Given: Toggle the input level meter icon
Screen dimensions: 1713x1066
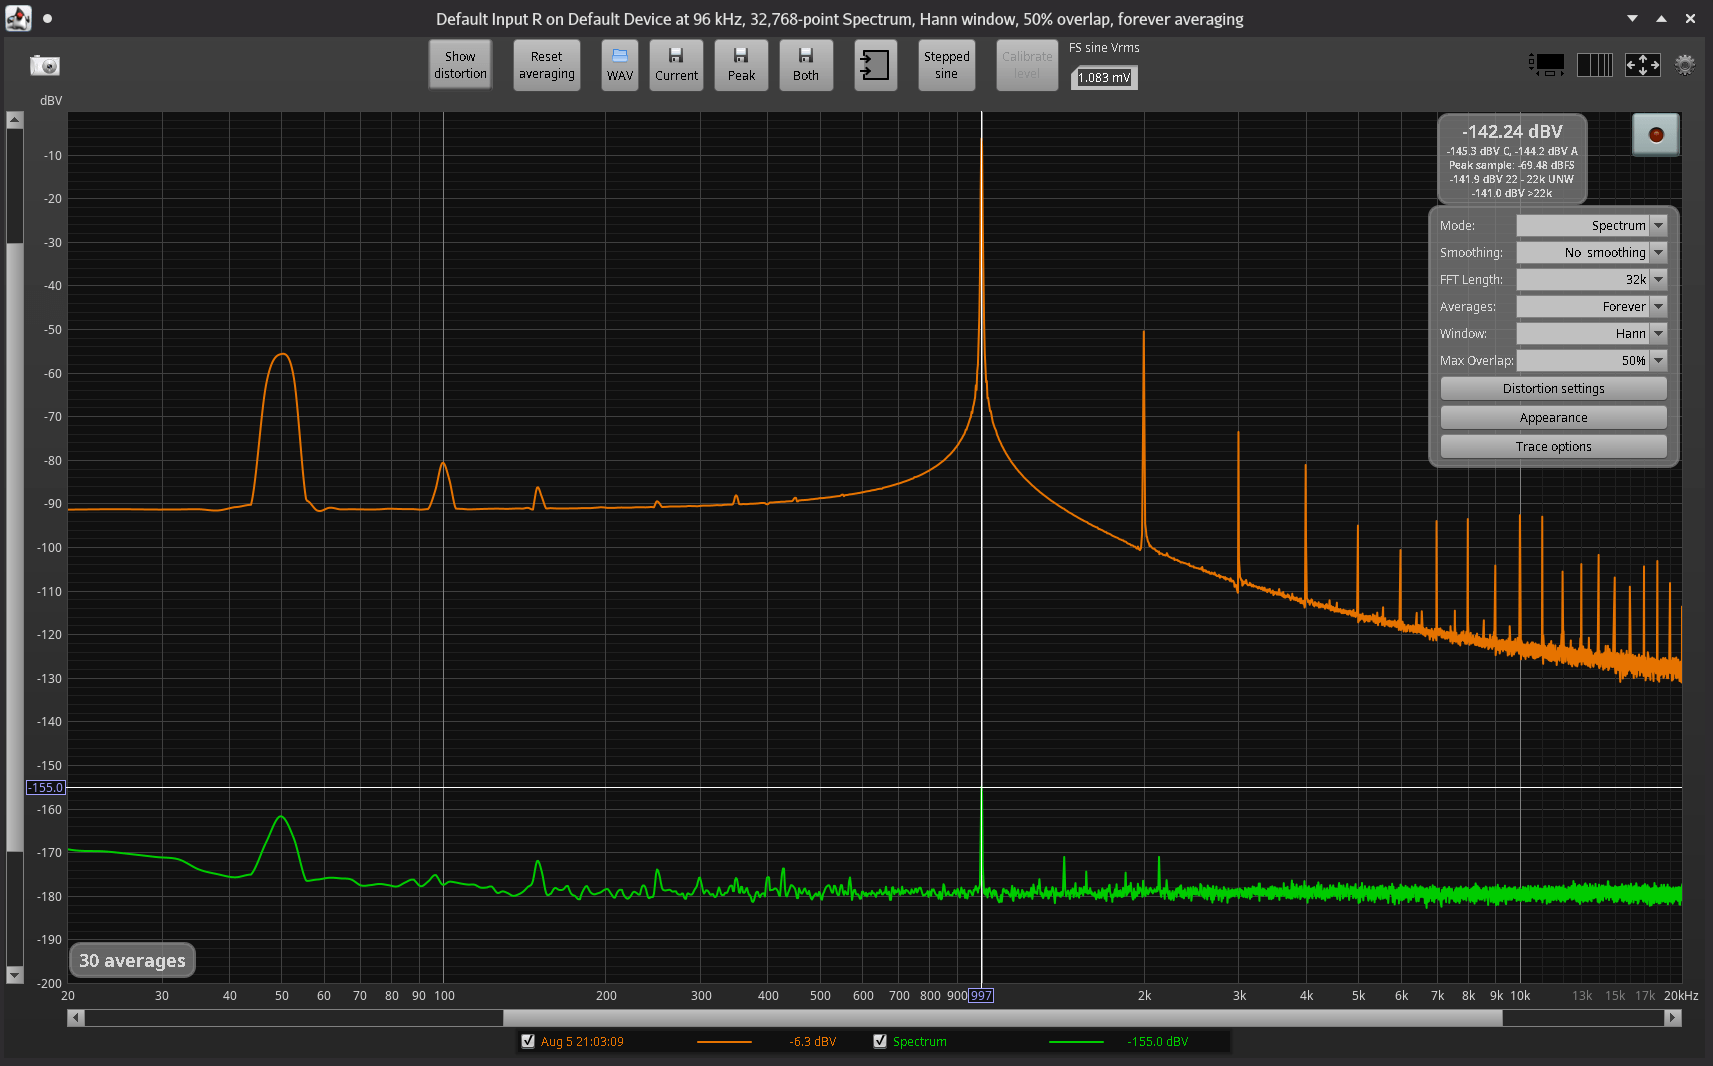Looking at the screenshot, I should tap(1547, 65).
